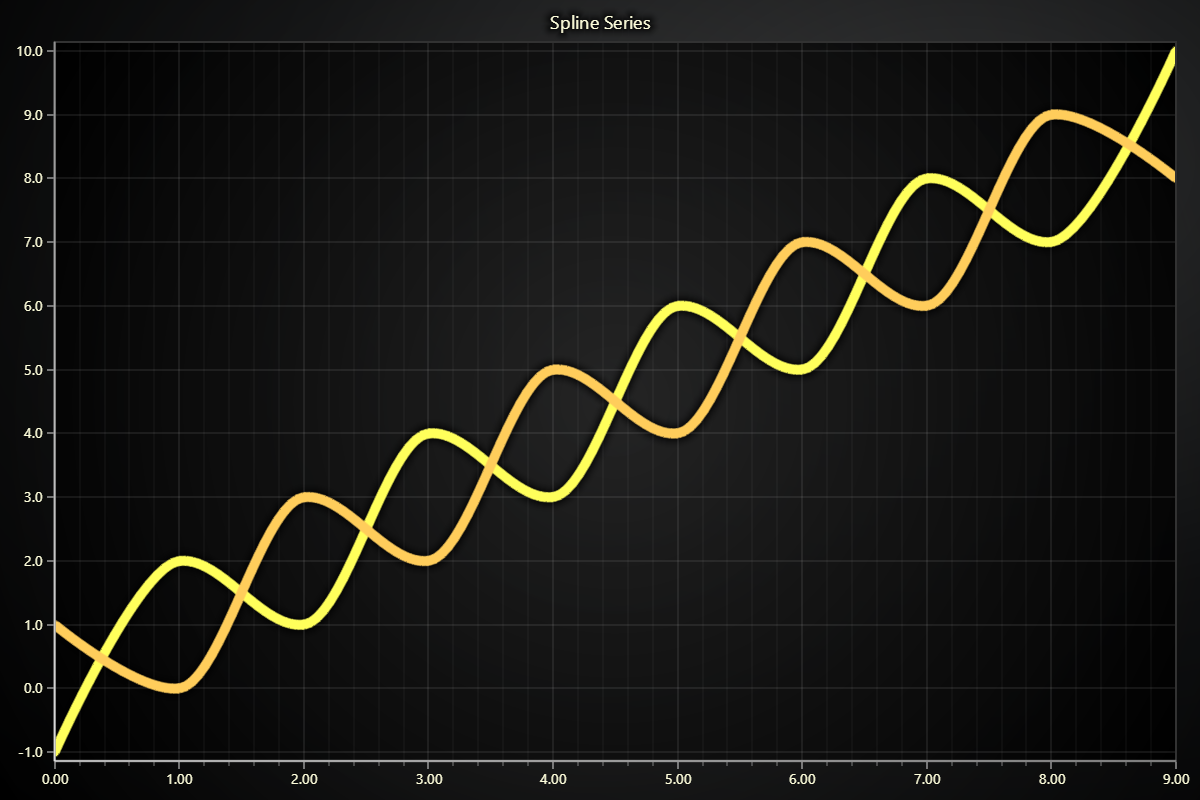Select the Y-axis label 7.0
Viewport: 1200px width, 800px height.
(33, 242)
